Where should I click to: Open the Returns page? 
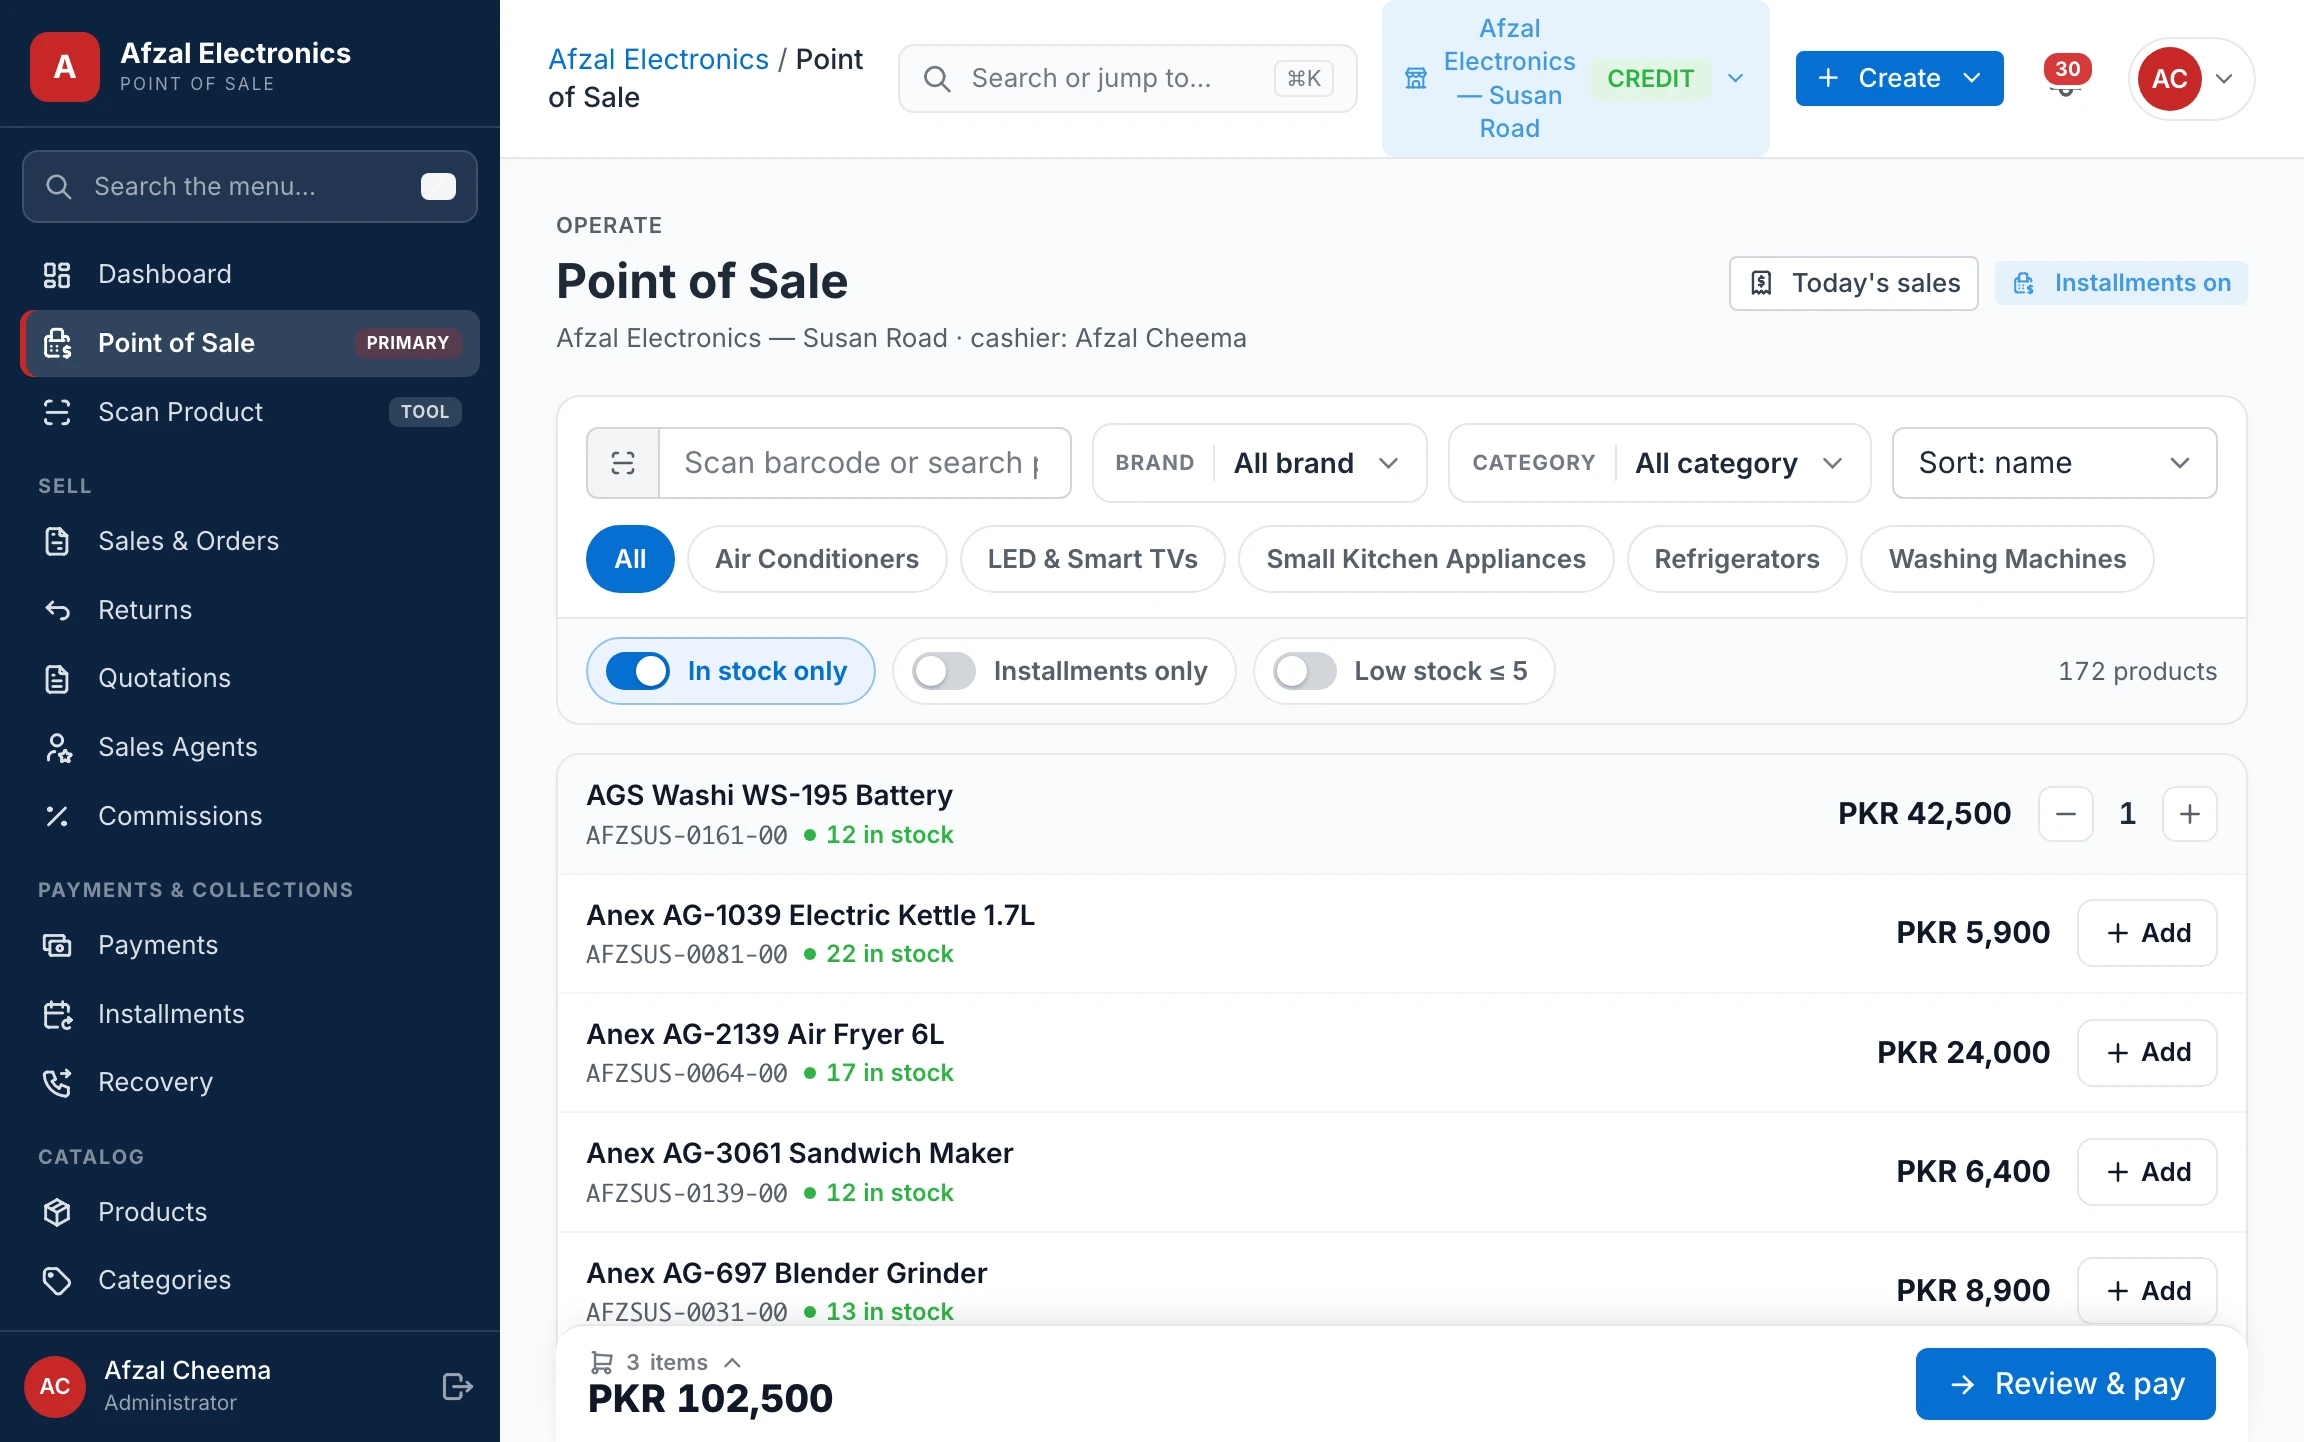click(250, 610)
